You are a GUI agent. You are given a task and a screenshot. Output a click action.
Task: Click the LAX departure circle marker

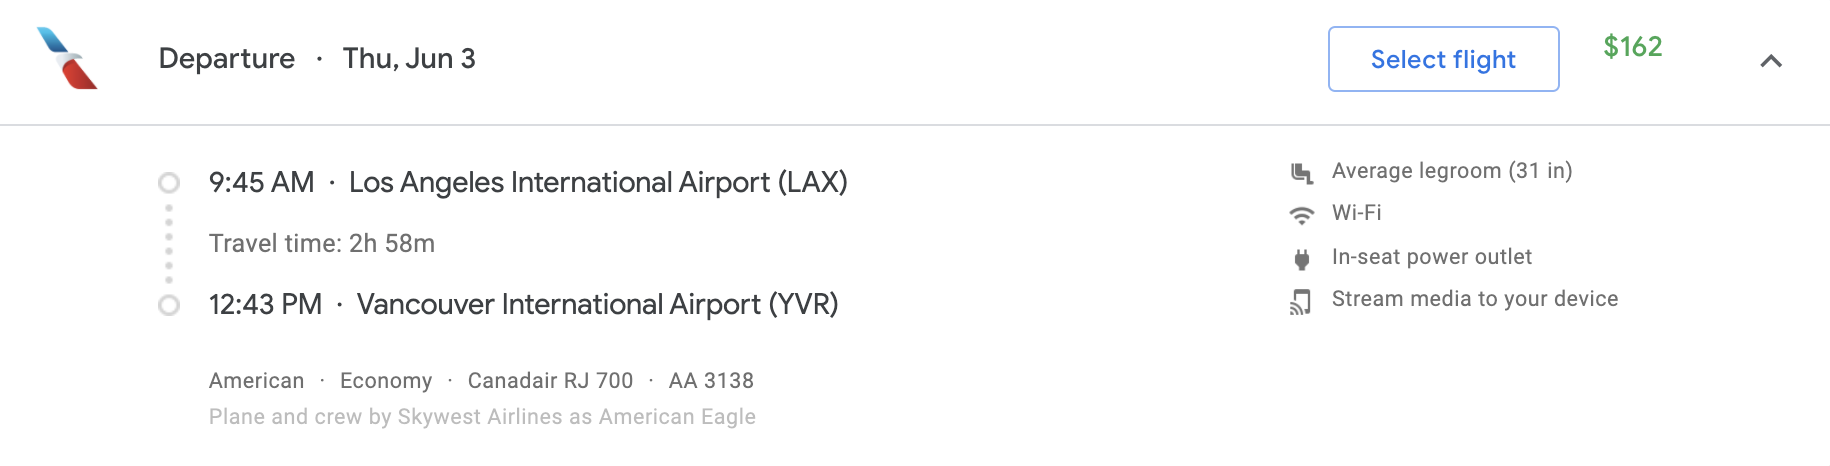pyautogui.click(x=169, y=183)
